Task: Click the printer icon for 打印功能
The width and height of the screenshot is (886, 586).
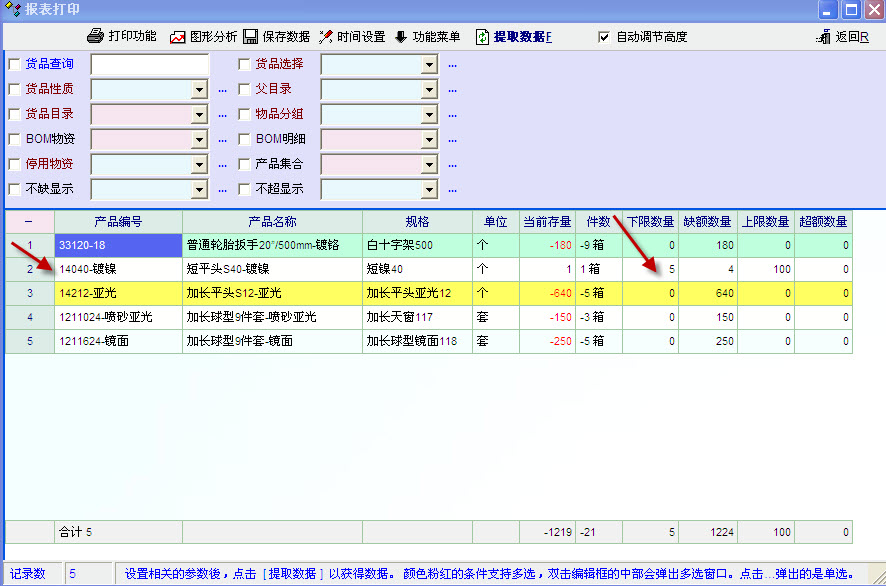Action: tap(95, 37)
